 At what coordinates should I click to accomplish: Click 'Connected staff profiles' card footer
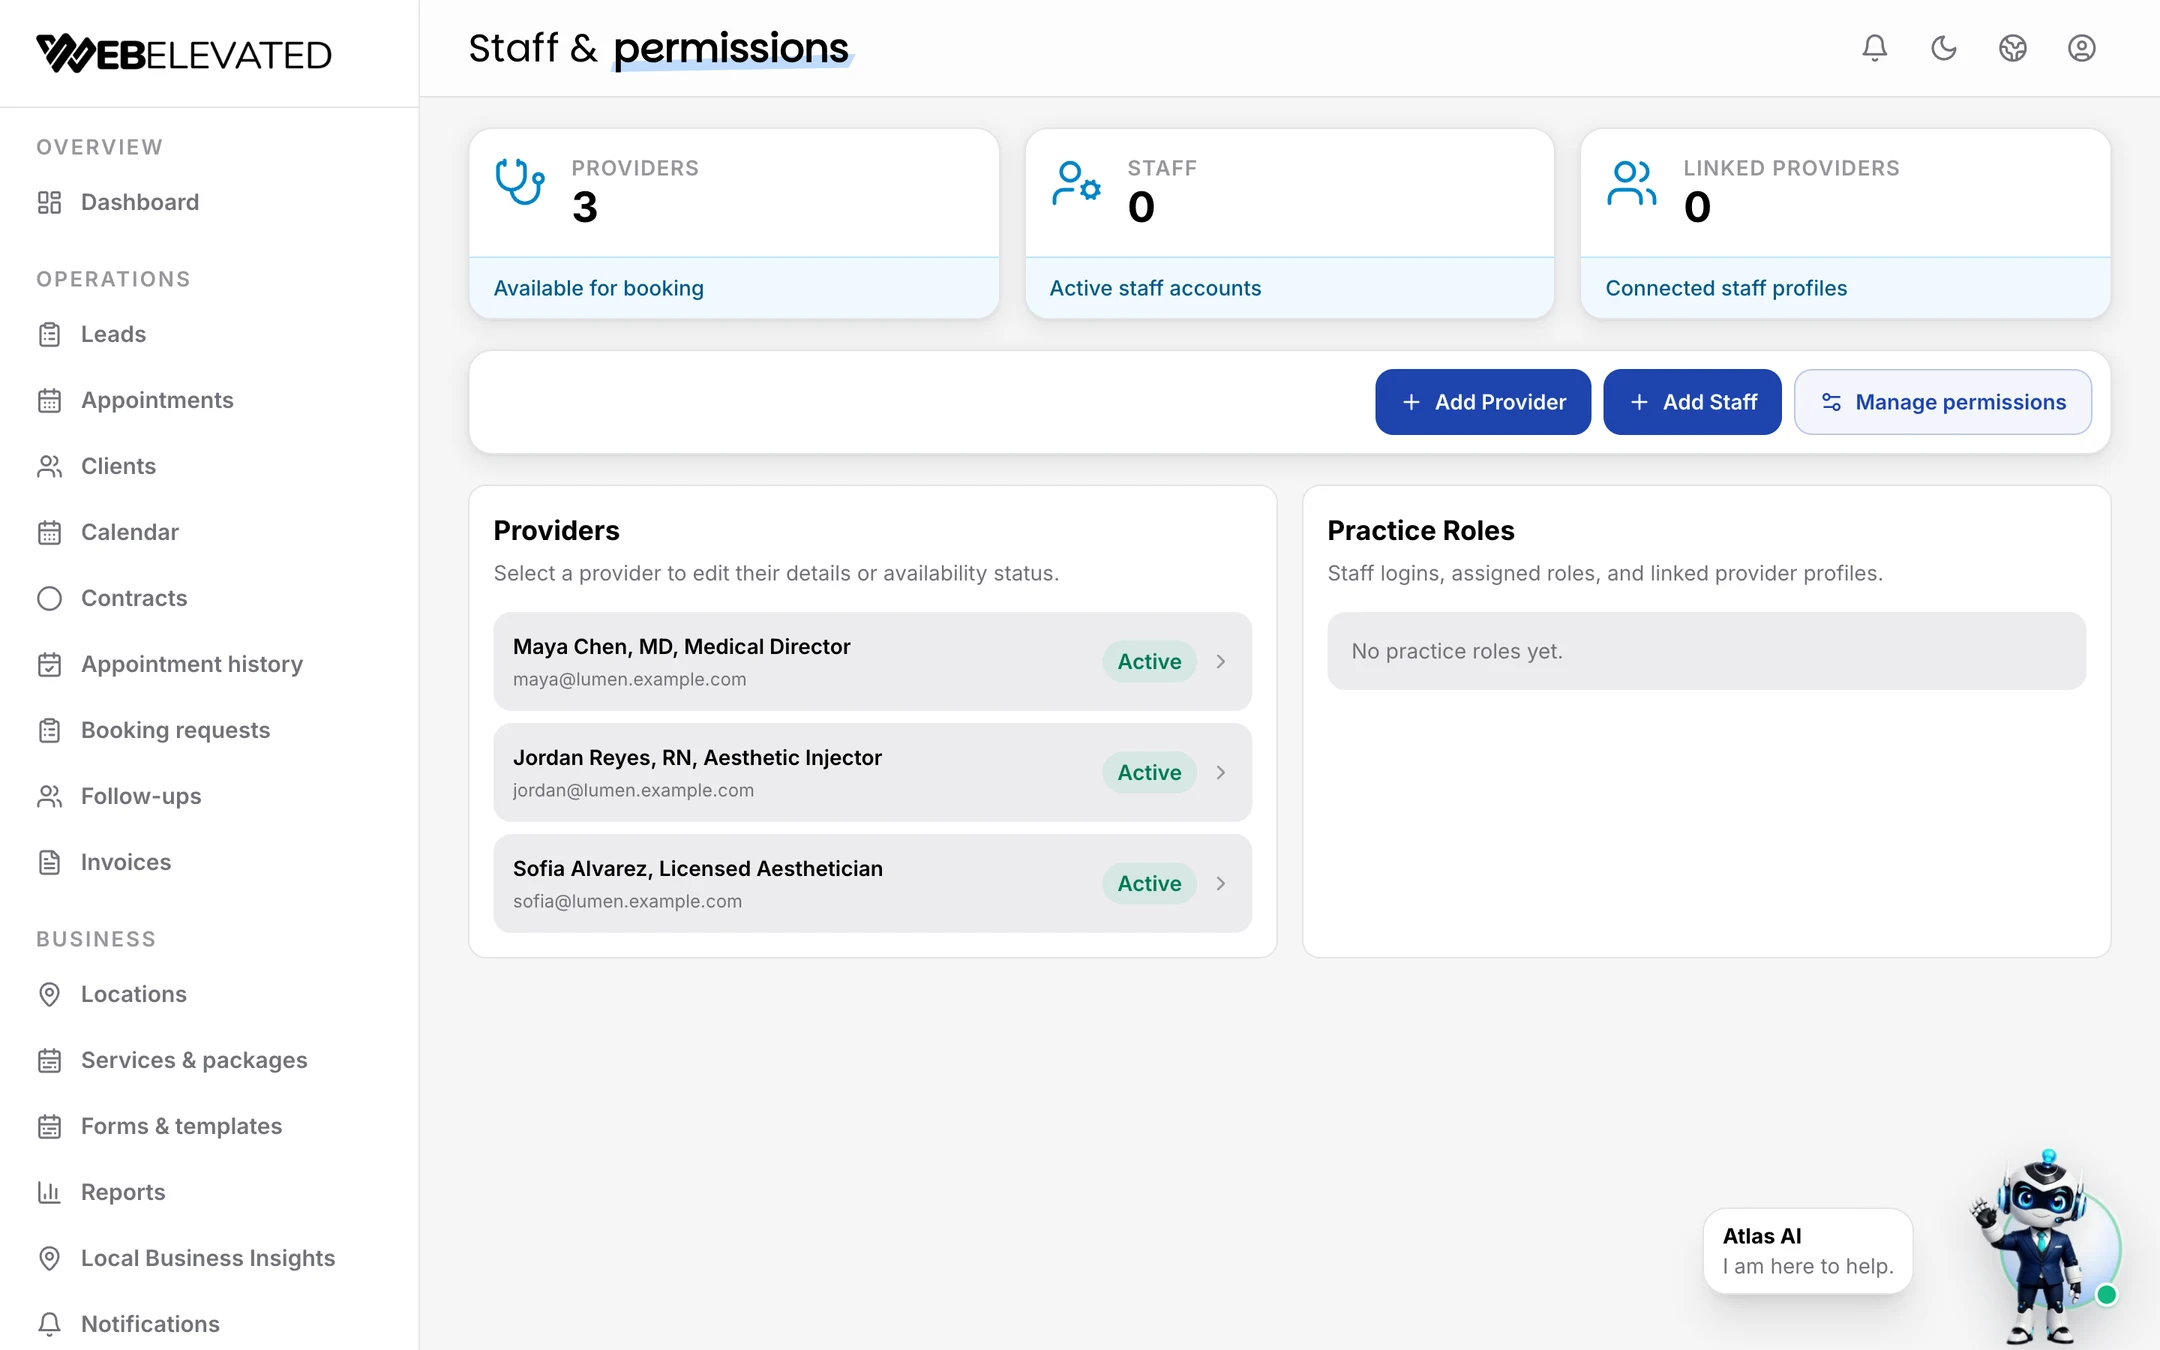(1846, 288)
